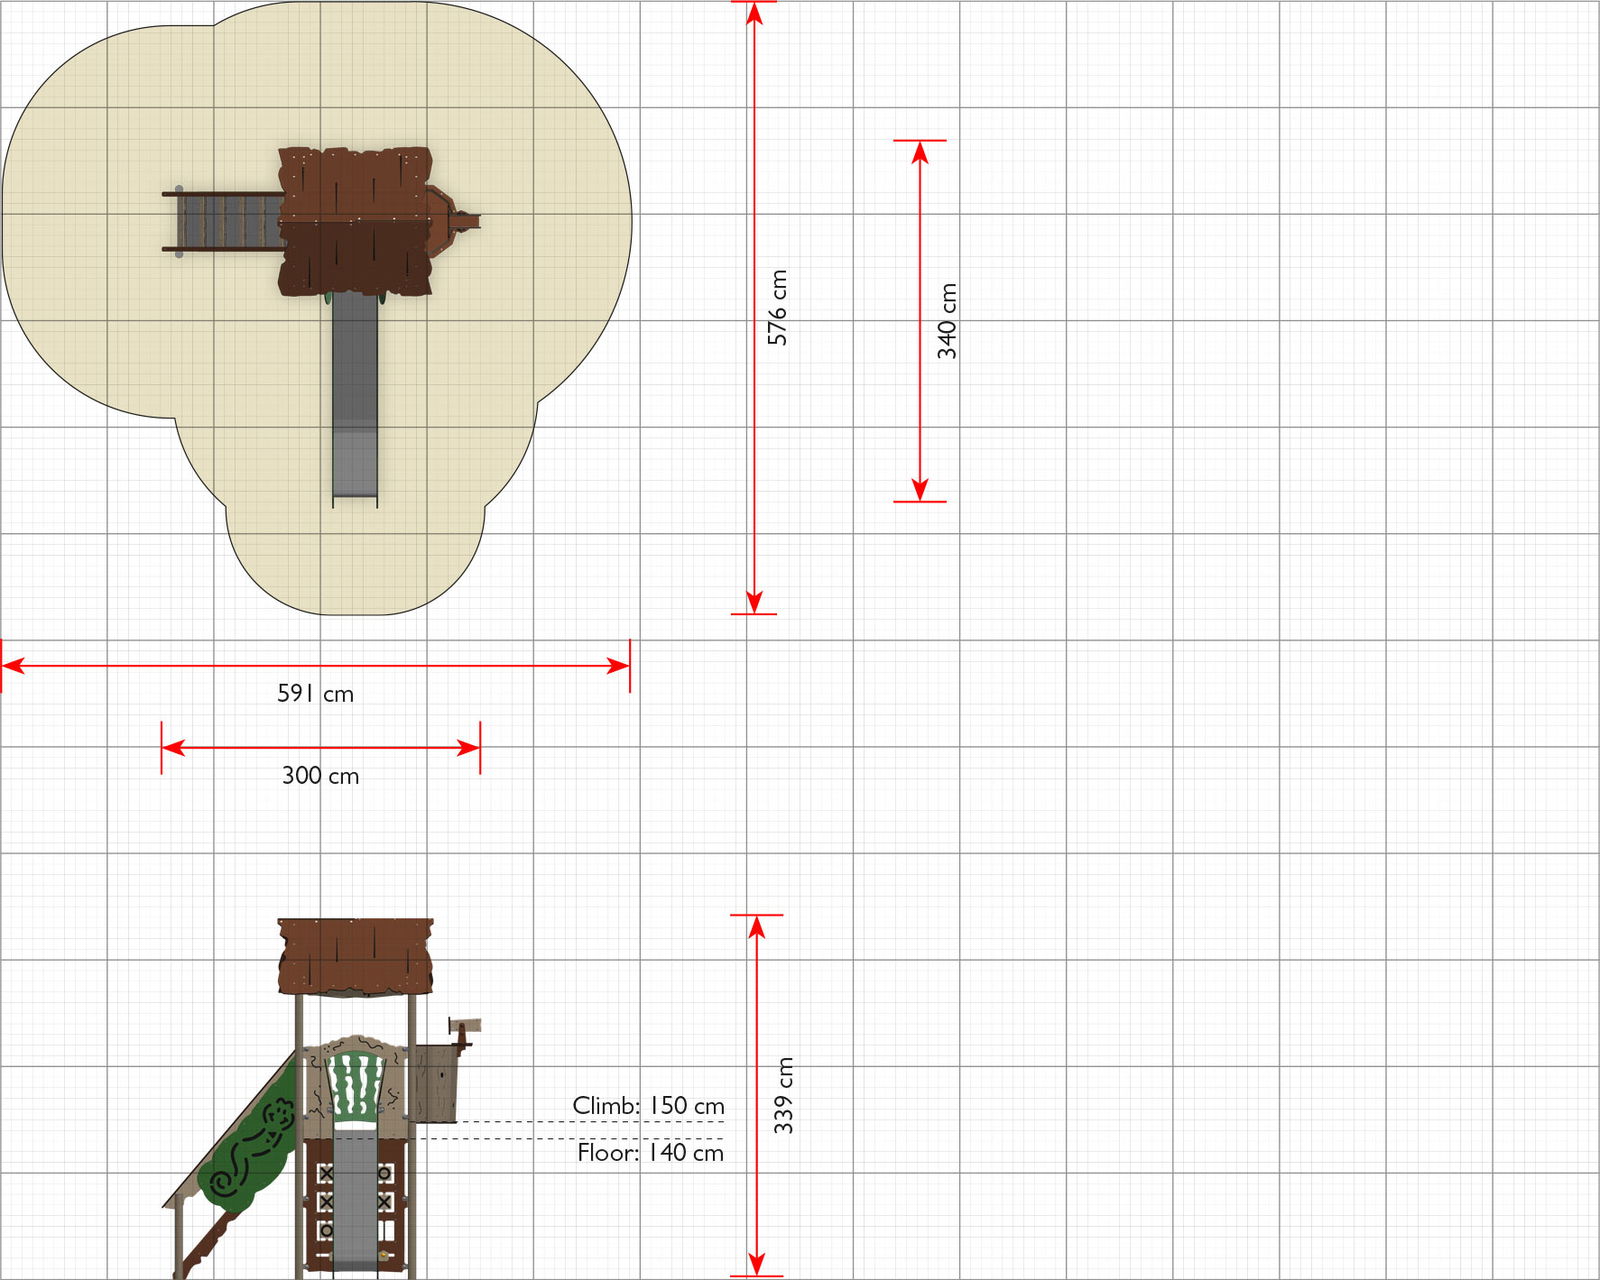
Task: Select the 340 cm vertical dimension text
Action: coord(947,321)
